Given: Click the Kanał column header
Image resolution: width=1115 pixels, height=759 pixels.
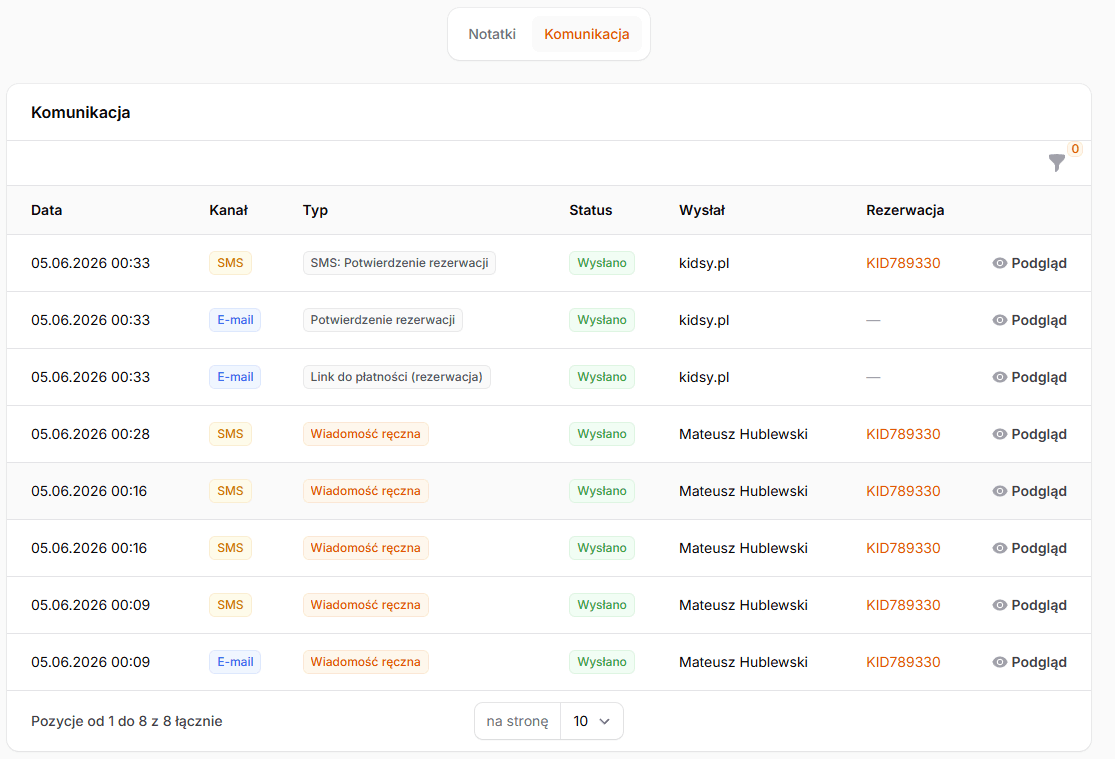Looking at the screenshot, I should 228,210.
